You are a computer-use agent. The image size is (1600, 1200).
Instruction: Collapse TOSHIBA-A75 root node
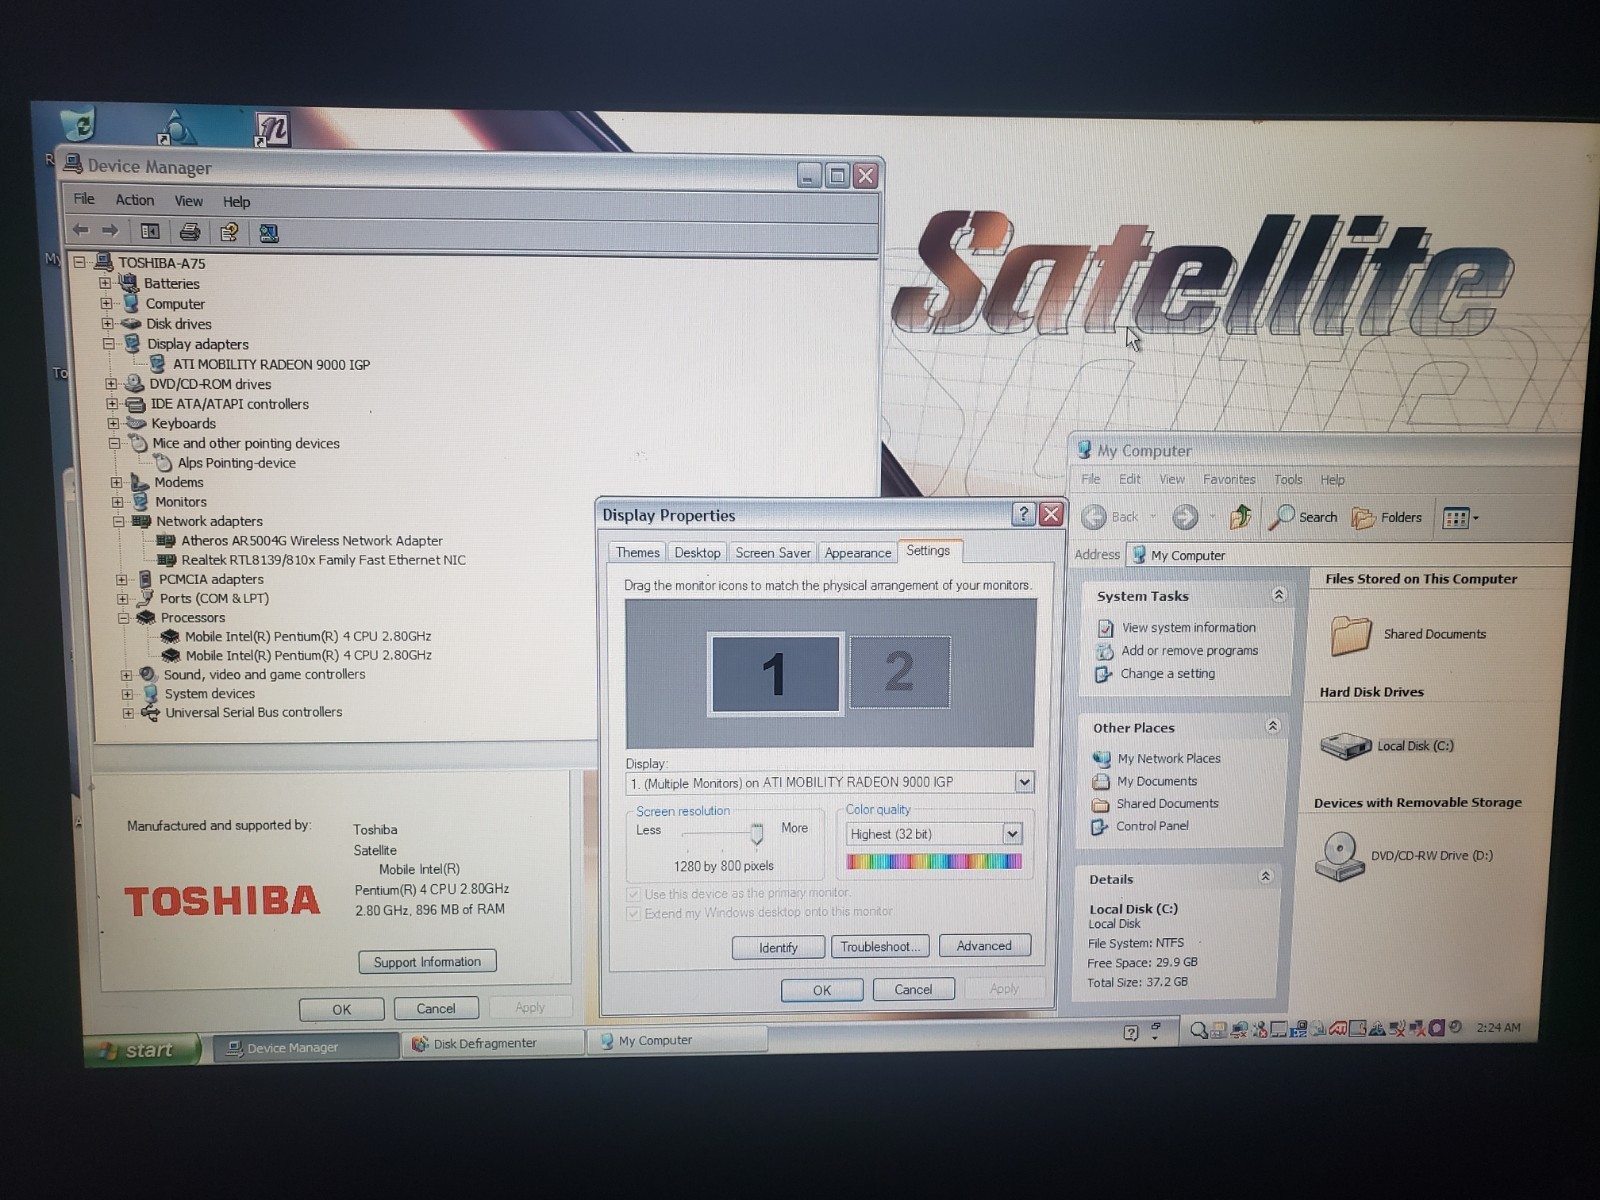tap(79, 263)
